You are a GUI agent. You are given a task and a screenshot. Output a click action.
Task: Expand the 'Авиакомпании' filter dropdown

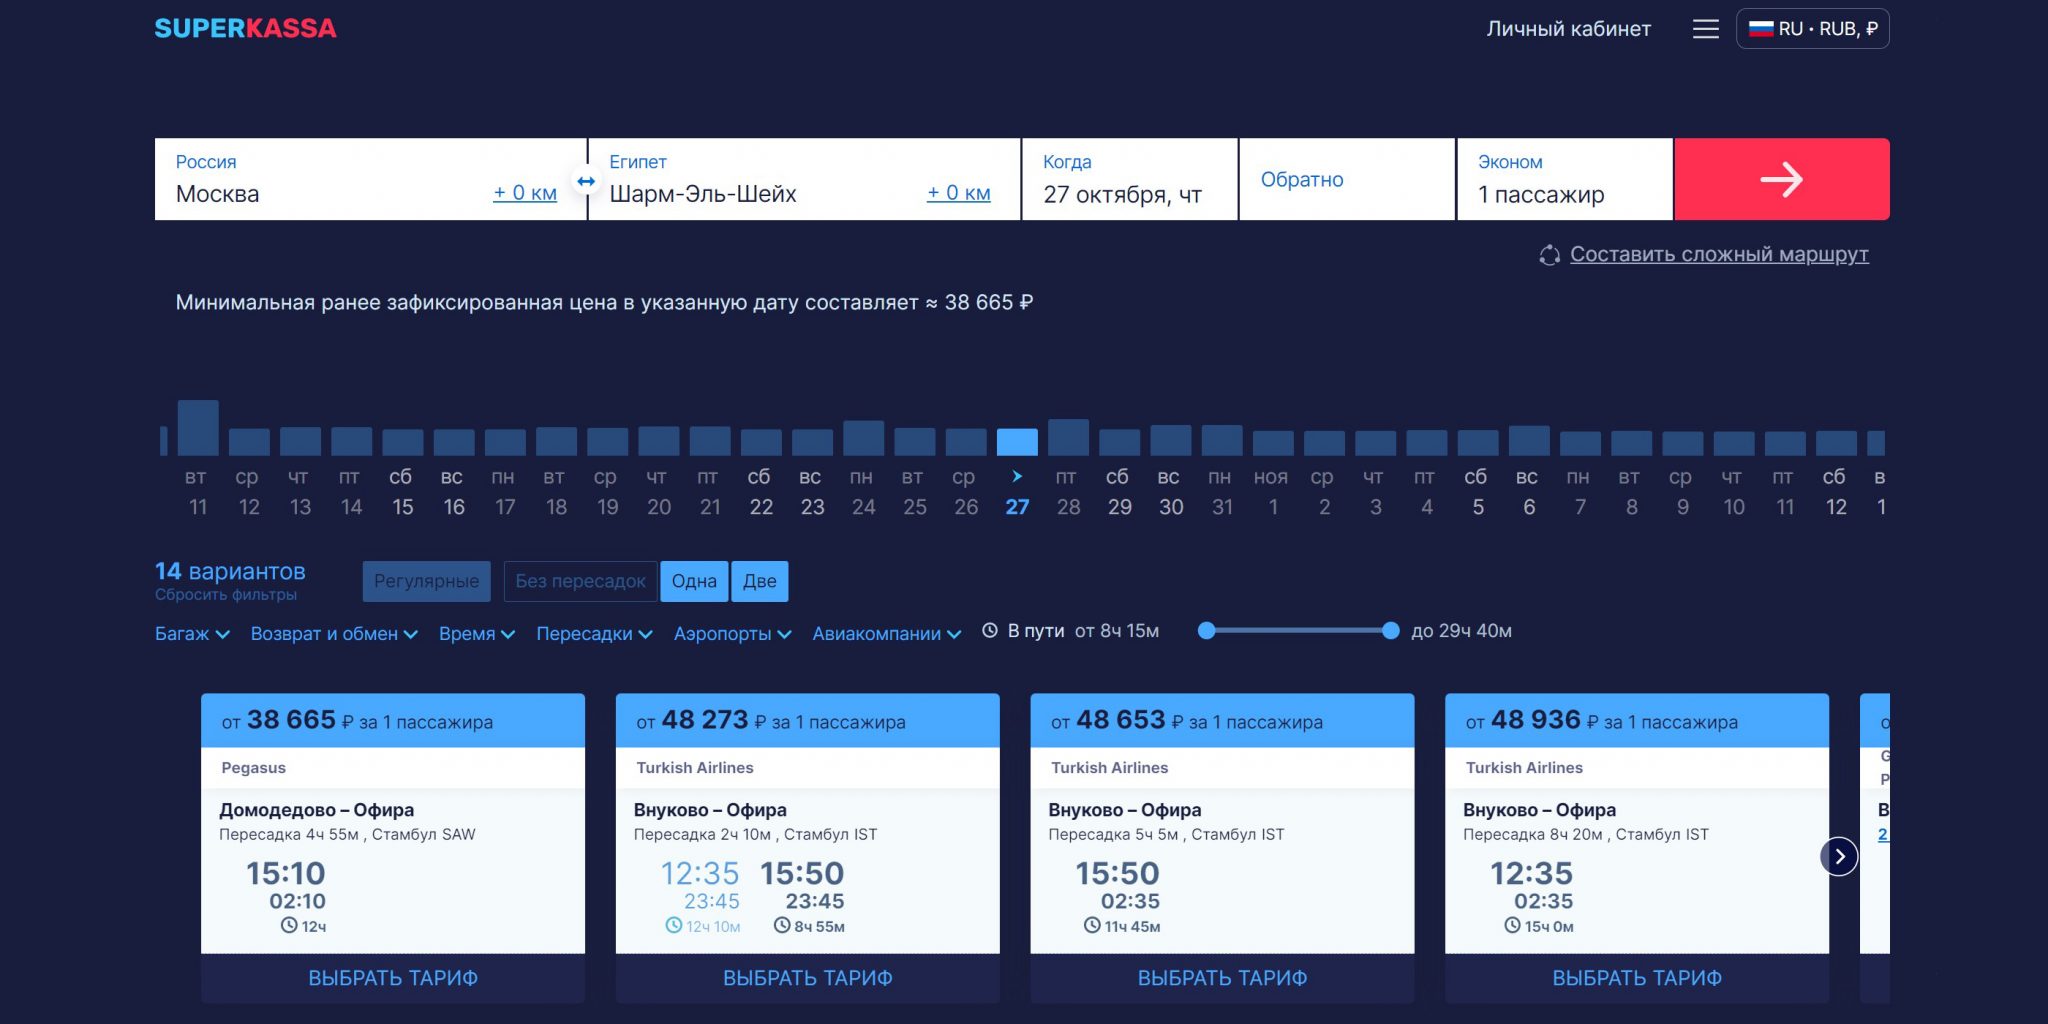click(x=886, y=633)
